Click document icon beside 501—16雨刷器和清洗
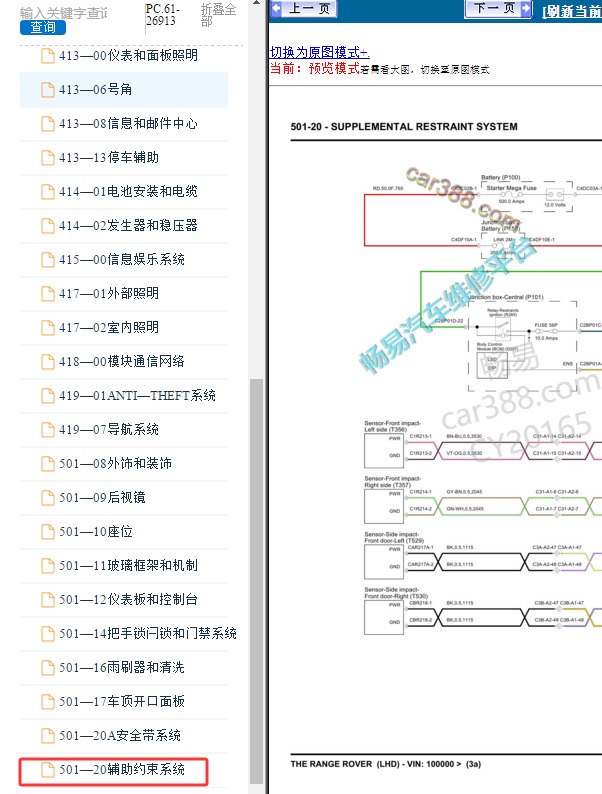Screen dimensions: 602x794 click(x=48, y=667)
